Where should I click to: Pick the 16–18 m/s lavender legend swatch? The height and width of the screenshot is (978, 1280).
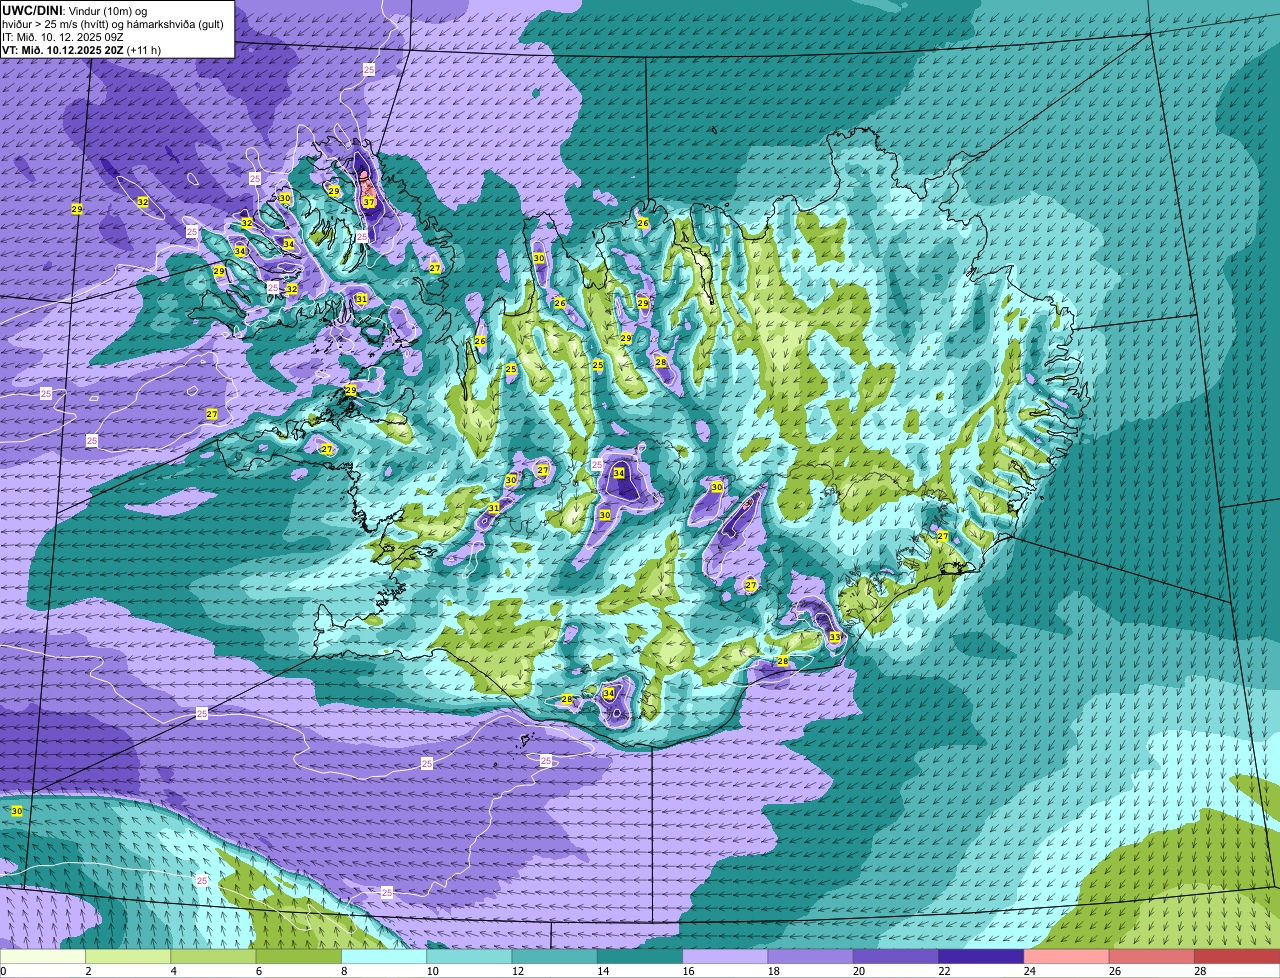[725, 957]
